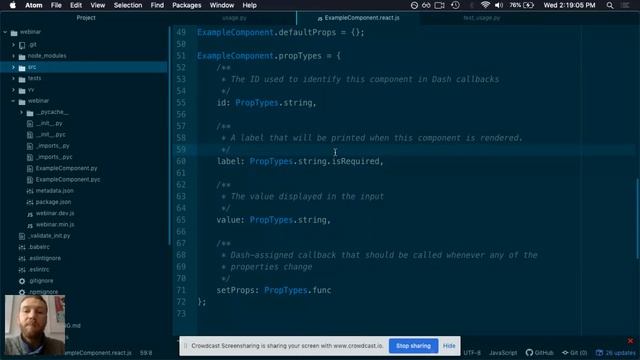Screen dimensions: 640x360
Task: Open the Atom menu
Action: click(x=33, y=5)
